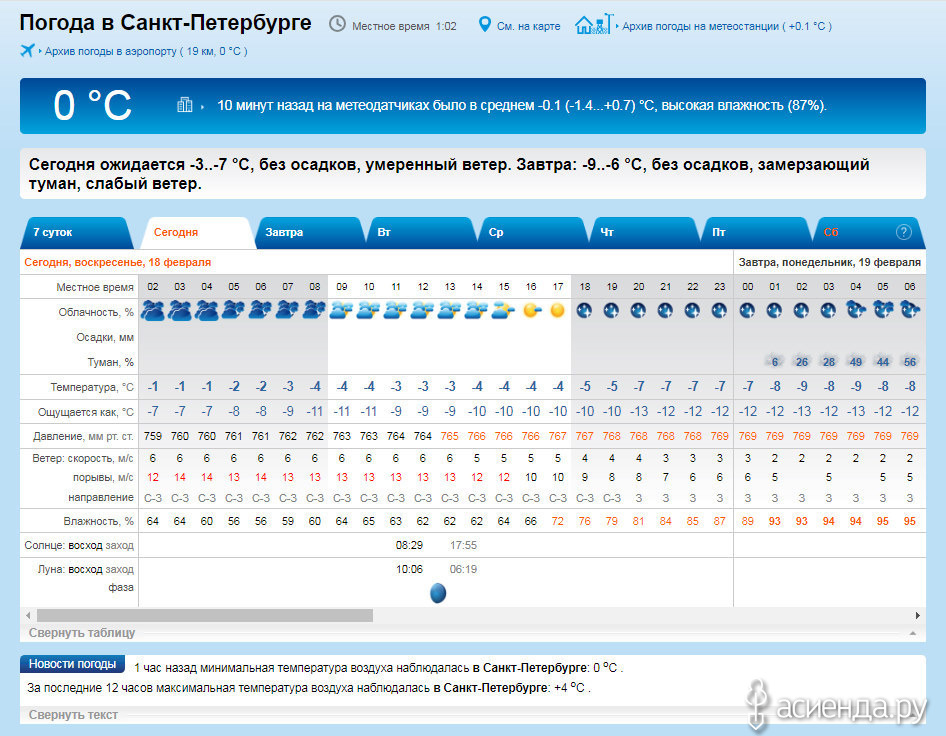Click the fog icon with value 49
Viewport: 946px width, 736px height.
pos(855,361)
